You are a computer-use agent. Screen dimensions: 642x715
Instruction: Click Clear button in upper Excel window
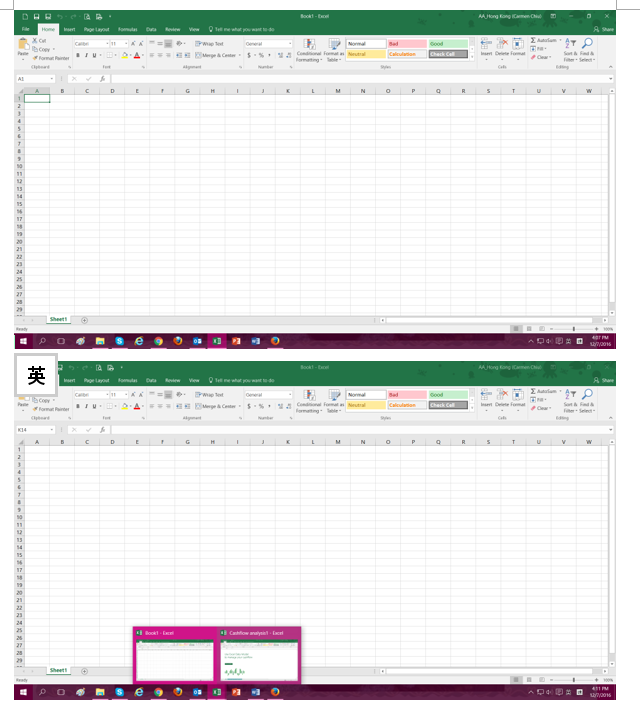pyautogui.click(x=541, y=57)
